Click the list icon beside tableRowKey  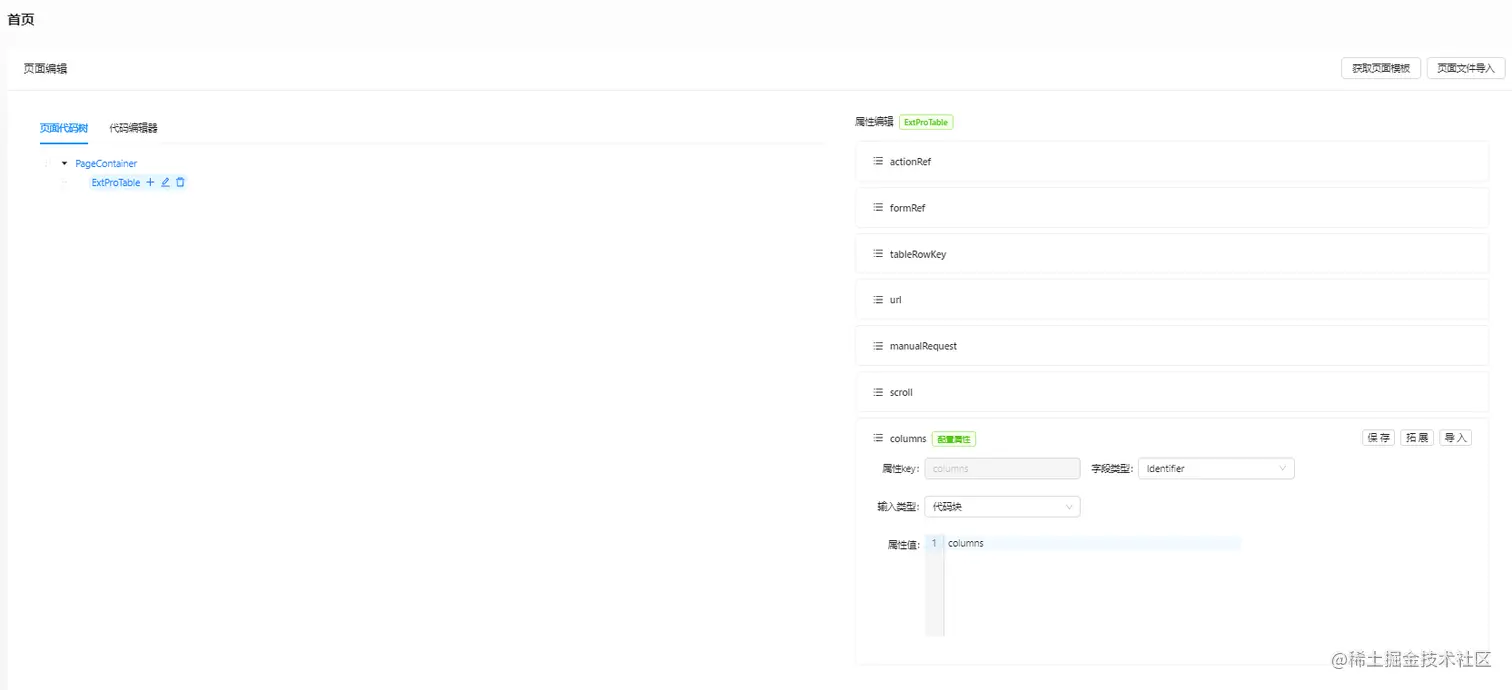click(x=877, y=254)
